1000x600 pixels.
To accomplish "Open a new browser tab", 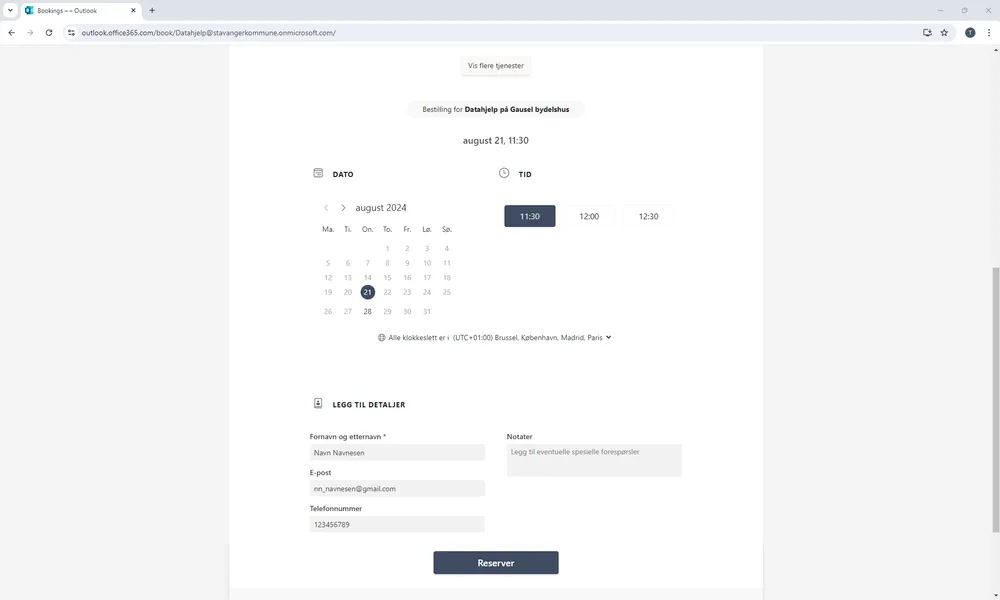I will pos(152,10).
